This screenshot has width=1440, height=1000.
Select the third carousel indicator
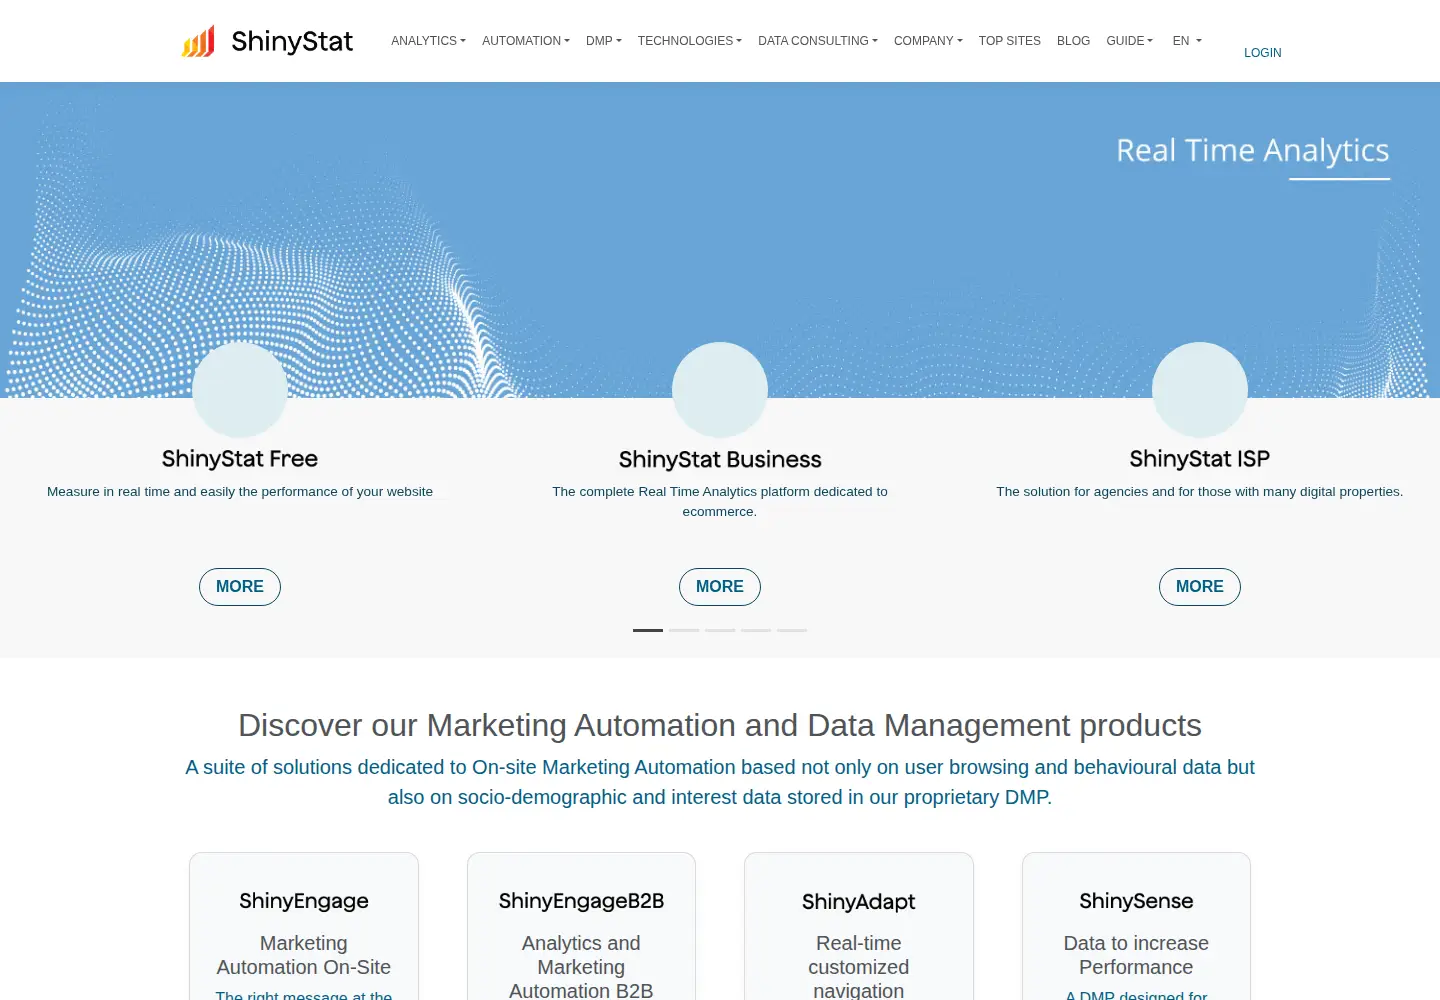[720, 630]
